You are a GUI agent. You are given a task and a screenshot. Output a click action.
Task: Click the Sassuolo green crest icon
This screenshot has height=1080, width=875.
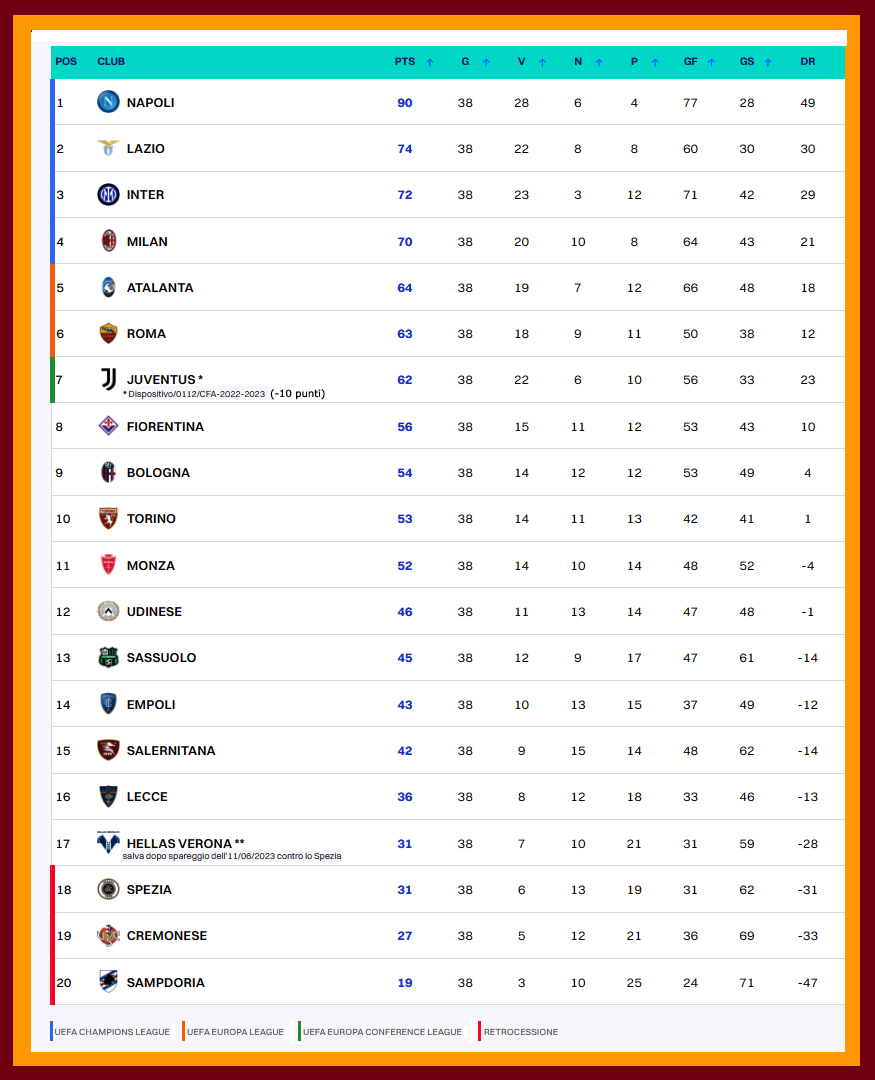coord(108,657)
